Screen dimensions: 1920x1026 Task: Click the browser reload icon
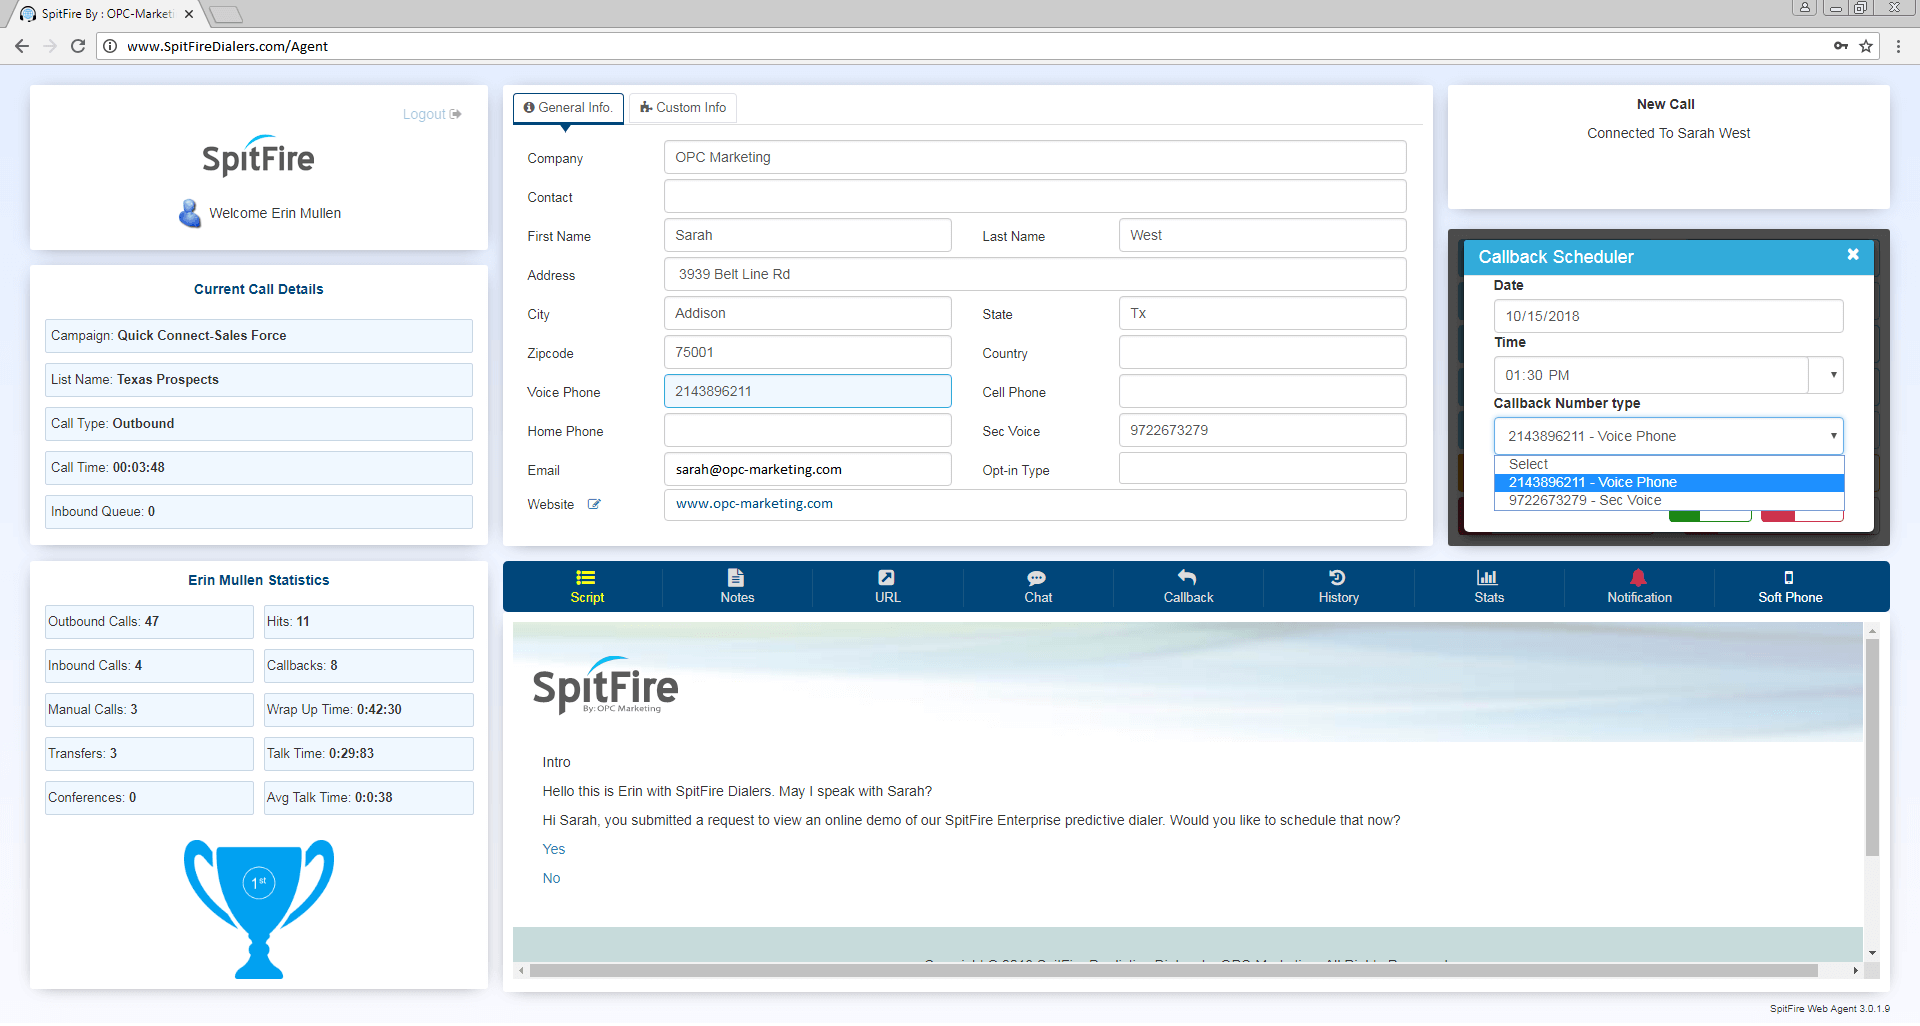coord(78,46)
